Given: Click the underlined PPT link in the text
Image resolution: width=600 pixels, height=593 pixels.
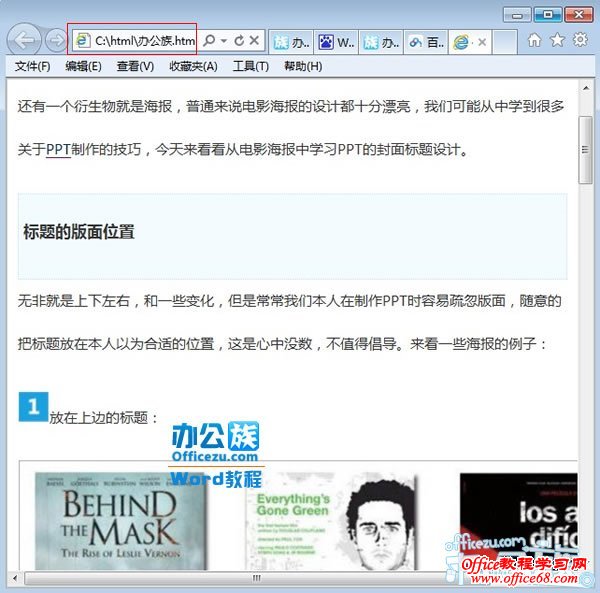Looking at the screenshot, I should 58,150.
